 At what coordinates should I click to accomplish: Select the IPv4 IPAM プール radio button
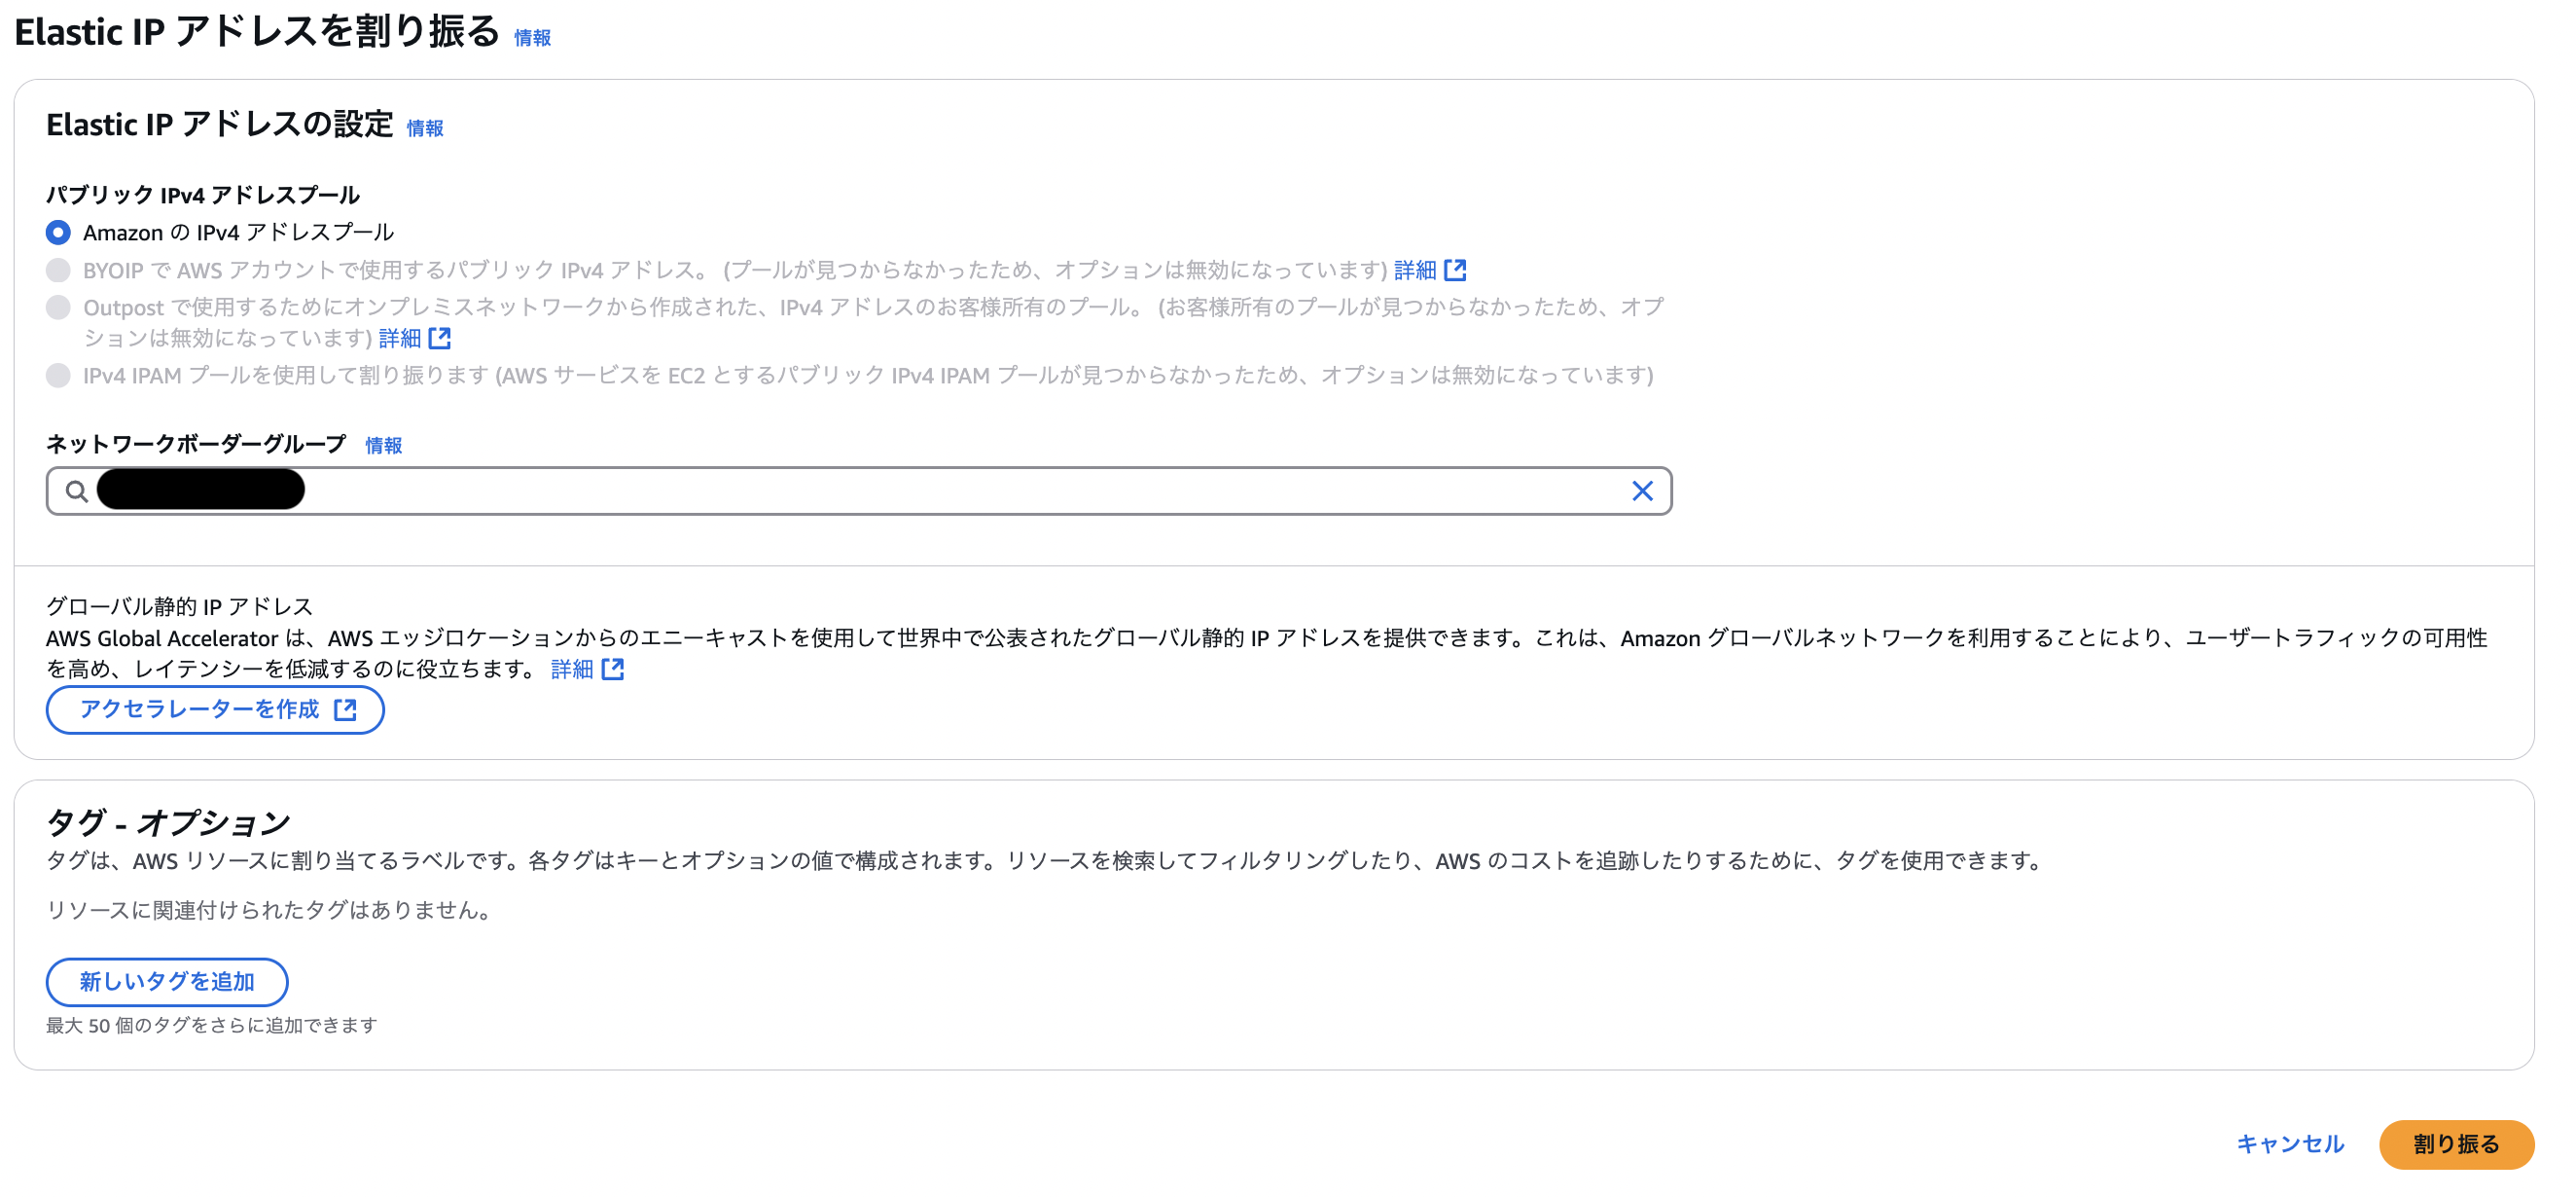(x=58, y=376)
